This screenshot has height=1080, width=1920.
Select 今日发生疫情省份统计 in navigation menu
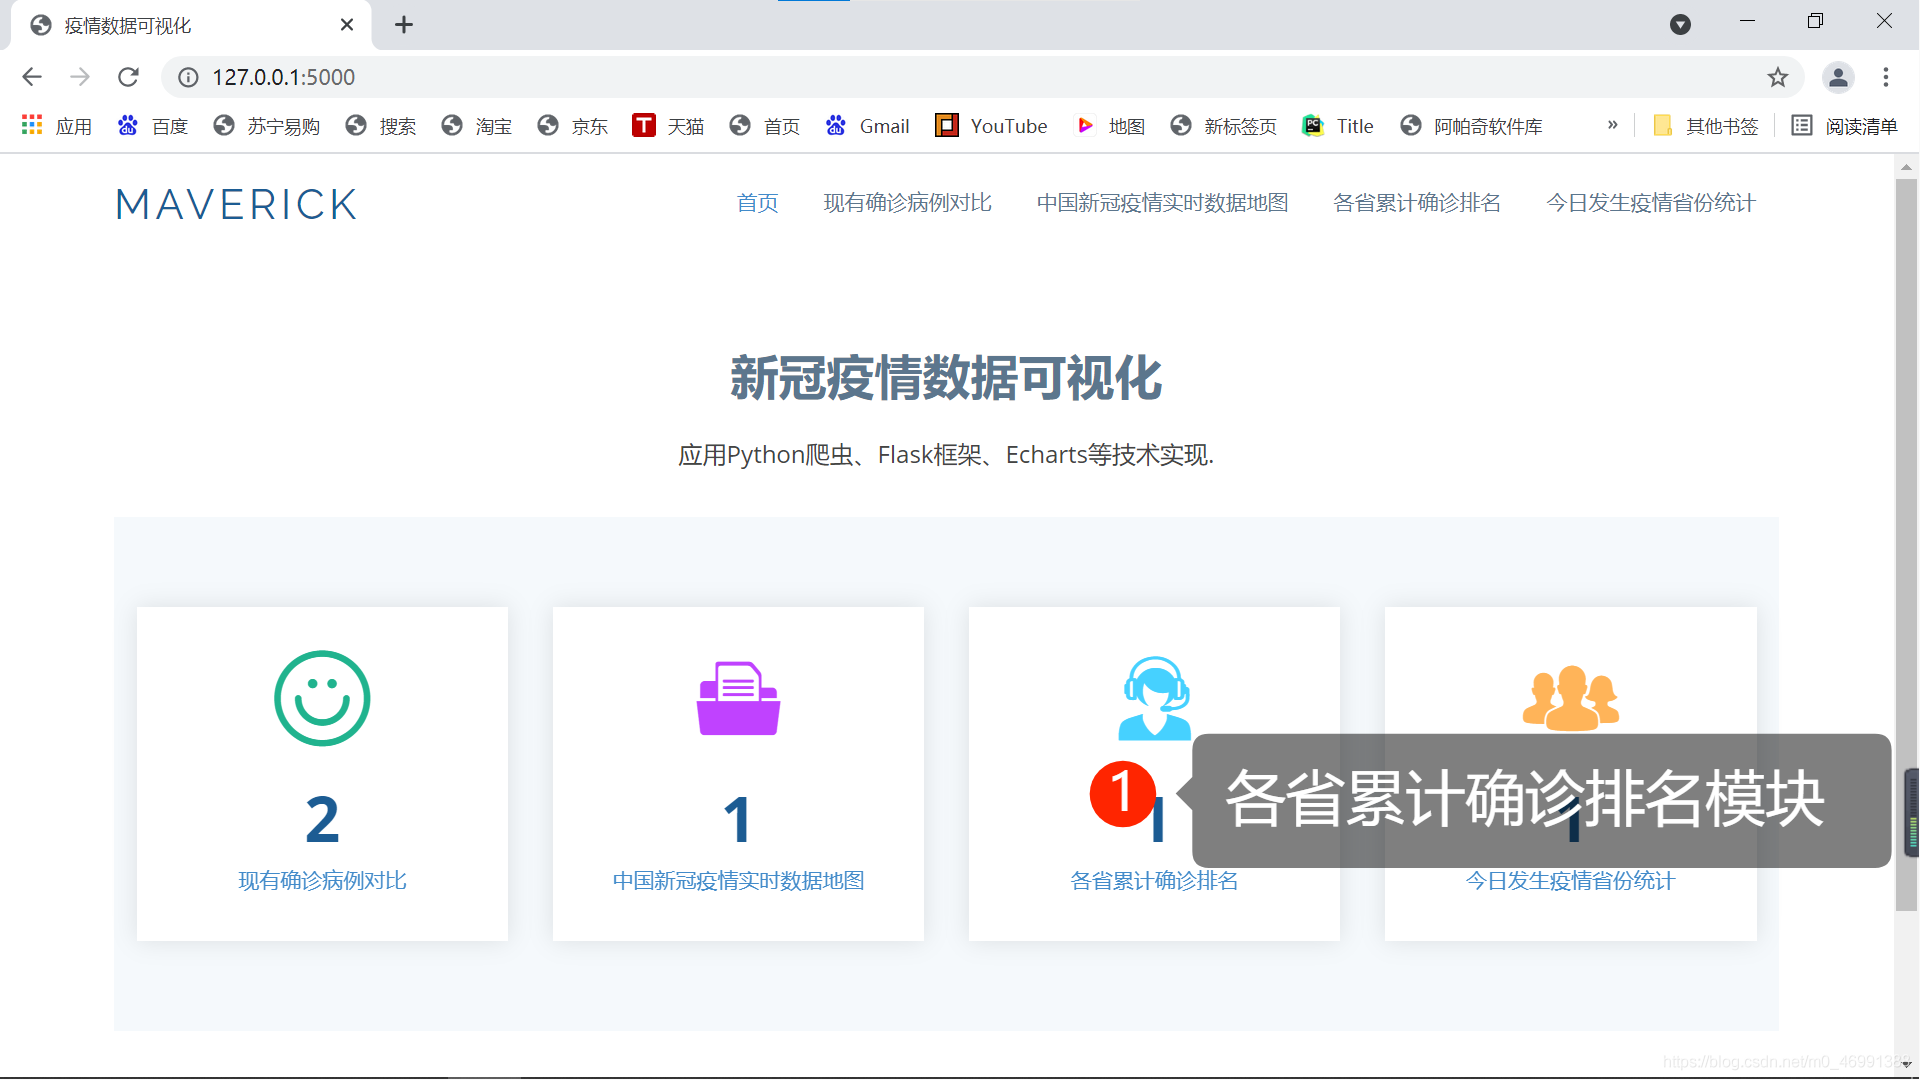point(1650,203)
